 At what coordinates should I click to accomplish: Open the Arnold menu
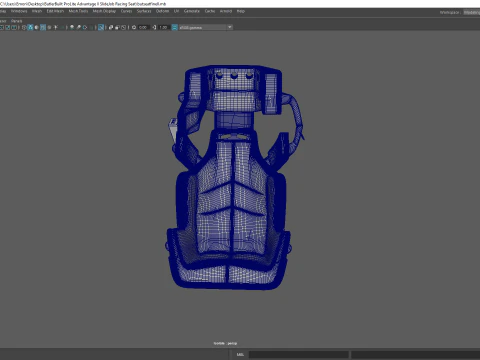[226, 11]
